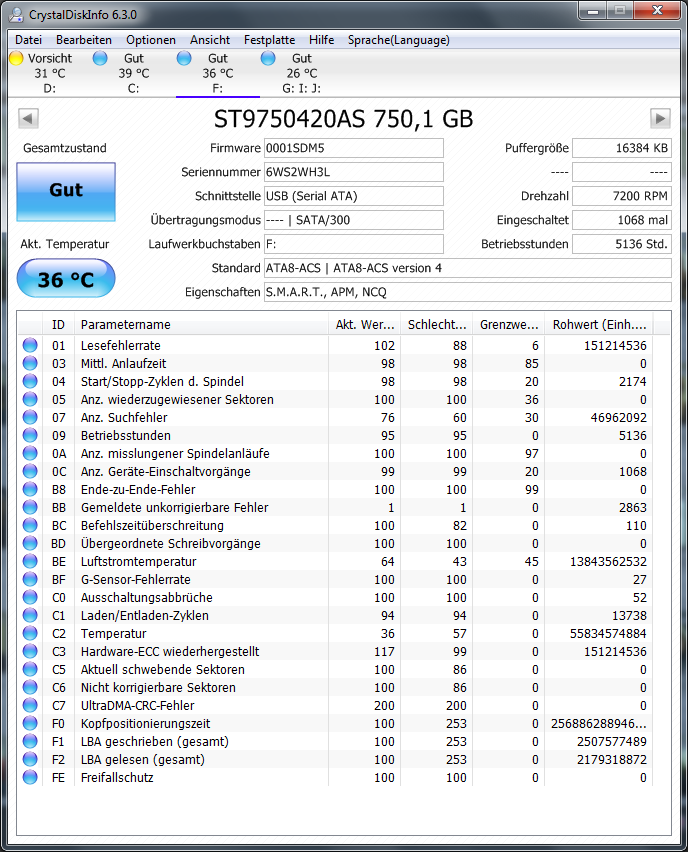Image resolution: width=688 pixels, height=852 pixels.
Task: Click the Eingeschaltet field 1068 mal
Action: [x=622, y=220]
